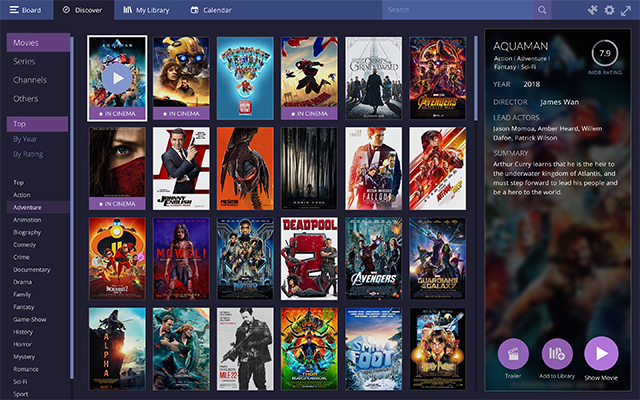Screen dimensions: 640x400
Task: Play the Aquaman trailer
Action: pos(513,353)
